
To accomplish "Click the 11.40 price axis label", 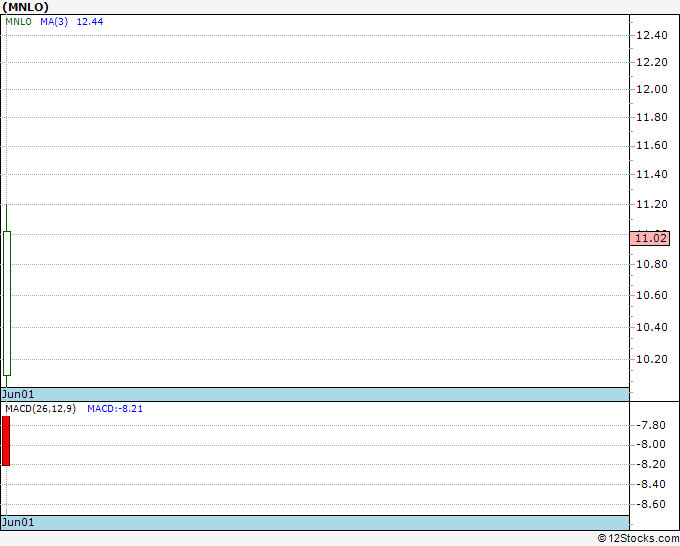I will (652, 174).
